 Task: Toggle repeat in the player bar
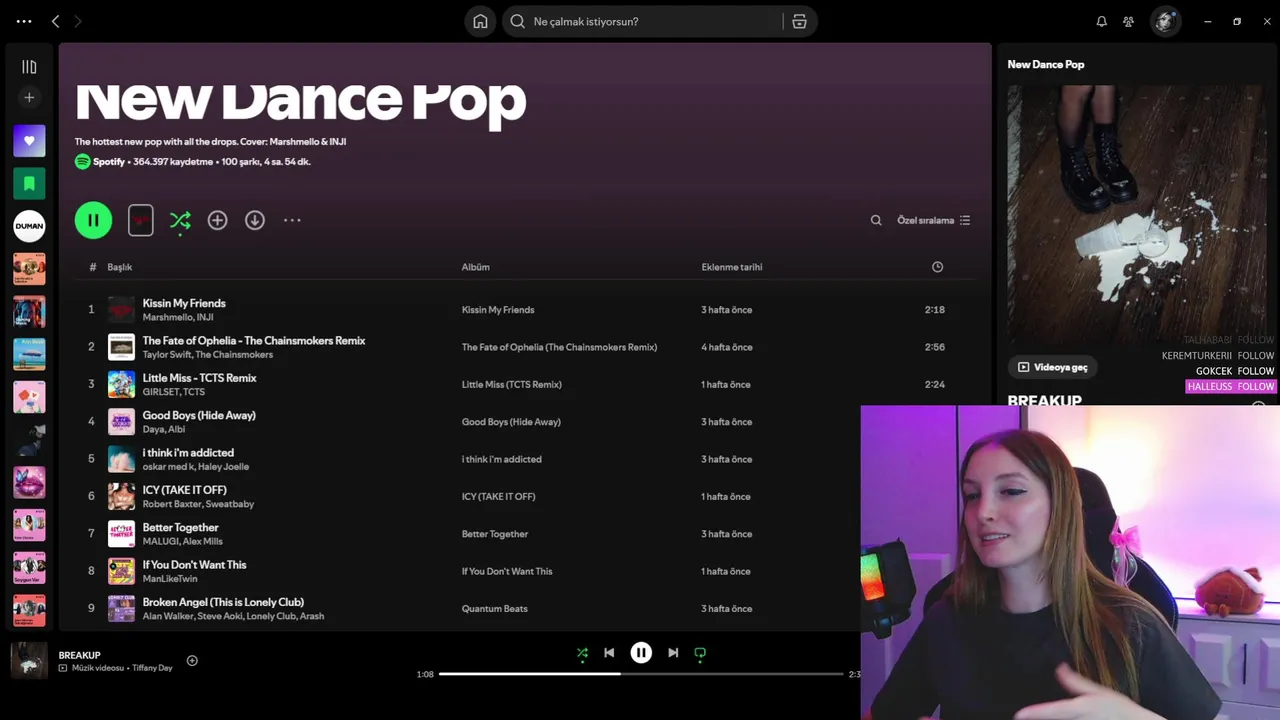pos(700,653)
